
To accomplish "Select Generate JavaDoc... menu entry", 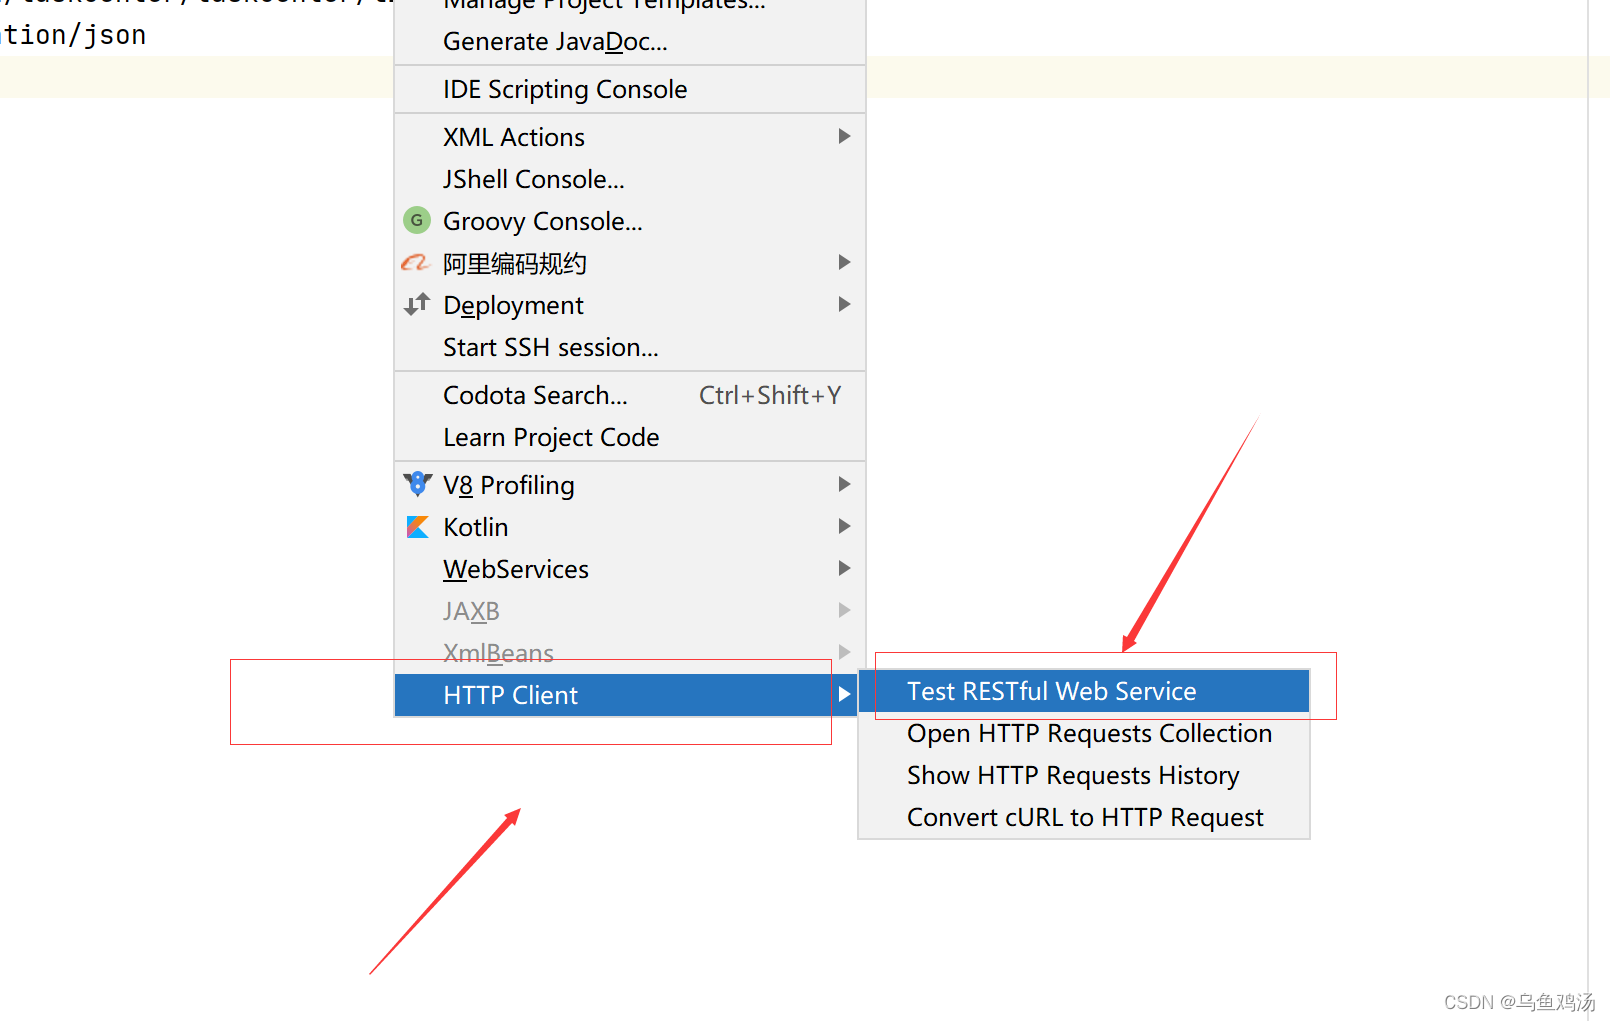I will point(630,42).
